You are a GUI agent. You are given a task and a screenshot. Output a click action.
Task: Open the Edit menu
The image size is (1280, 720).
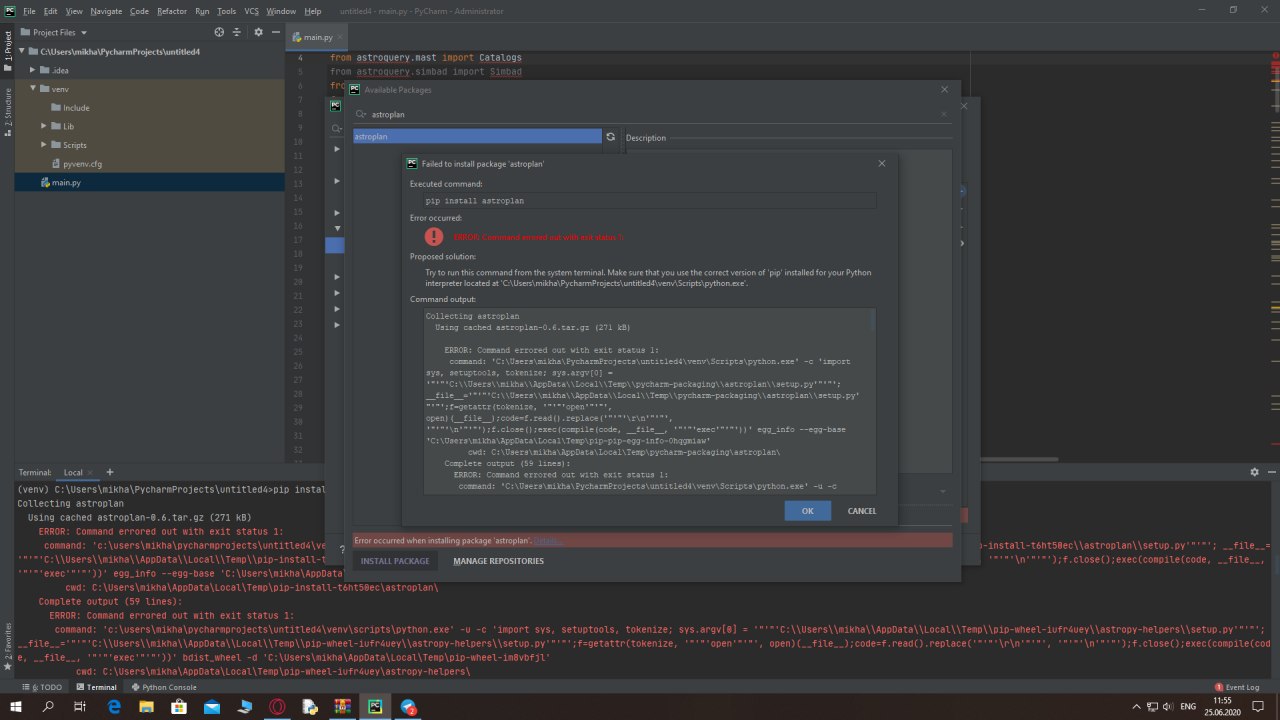[x=51, y=10]
